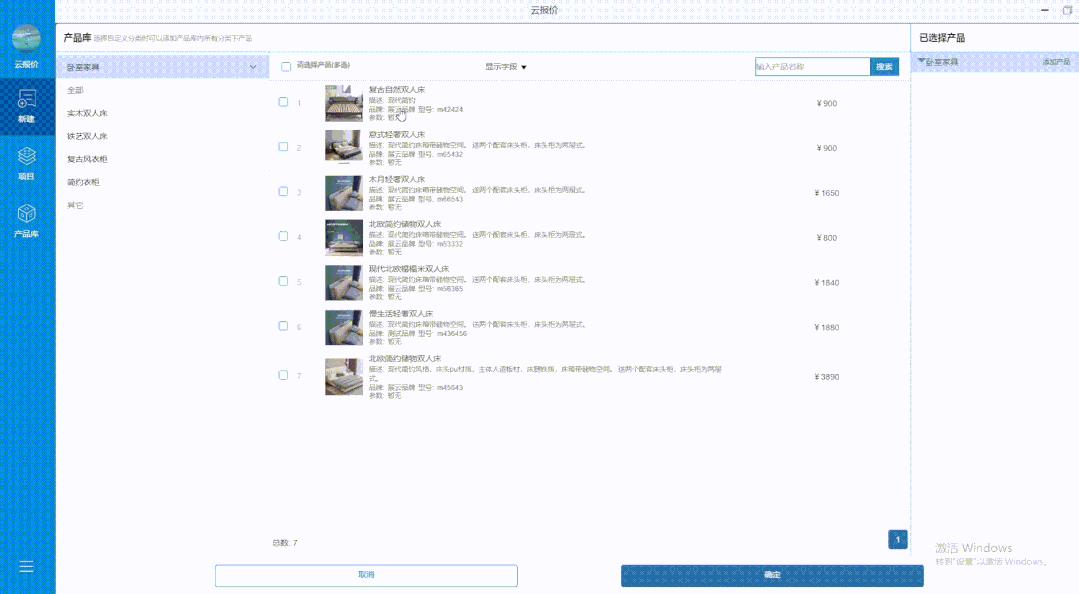Viewport: 1079px width, 594px height.
Task: Tick the checkbox for product row 3
Action: (x=283, y=191)
